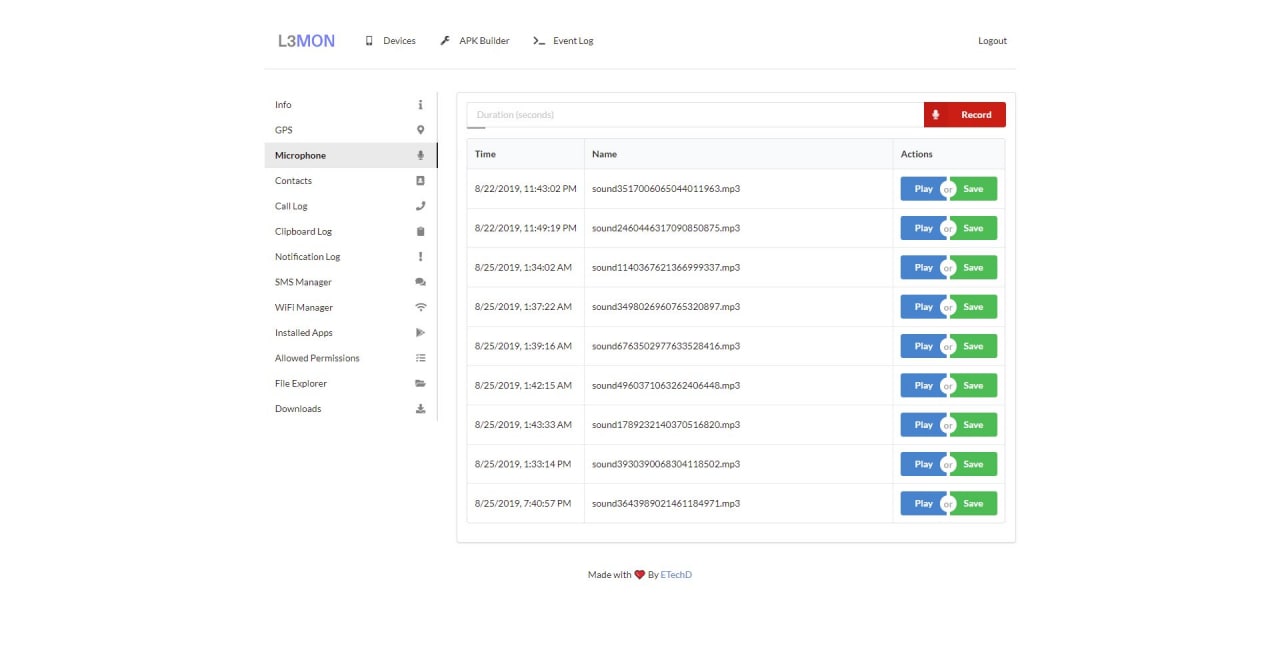Screen dimensions: 1280x646
Task: Focus the Duration (seconds) input field
Action: [x=695, y=115]
